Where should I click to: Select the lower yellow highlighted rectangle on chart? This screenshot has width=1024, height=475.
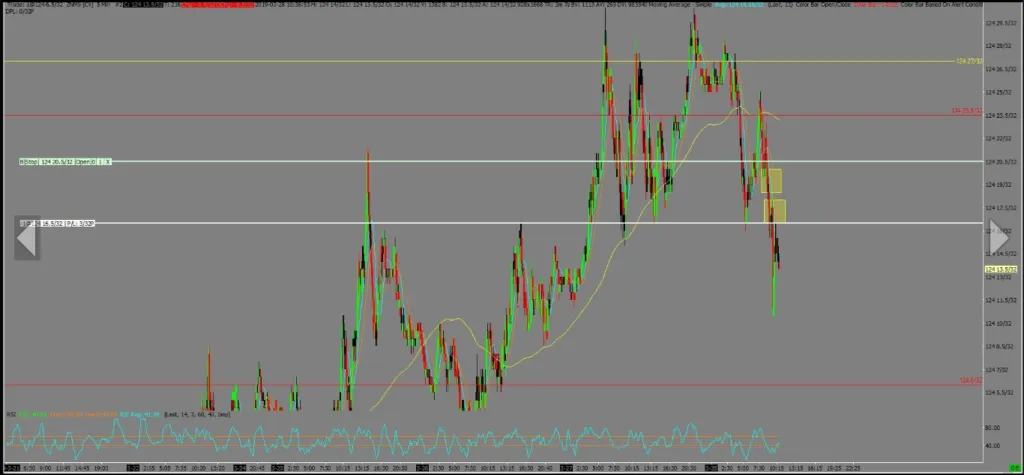tap(775, 210)
